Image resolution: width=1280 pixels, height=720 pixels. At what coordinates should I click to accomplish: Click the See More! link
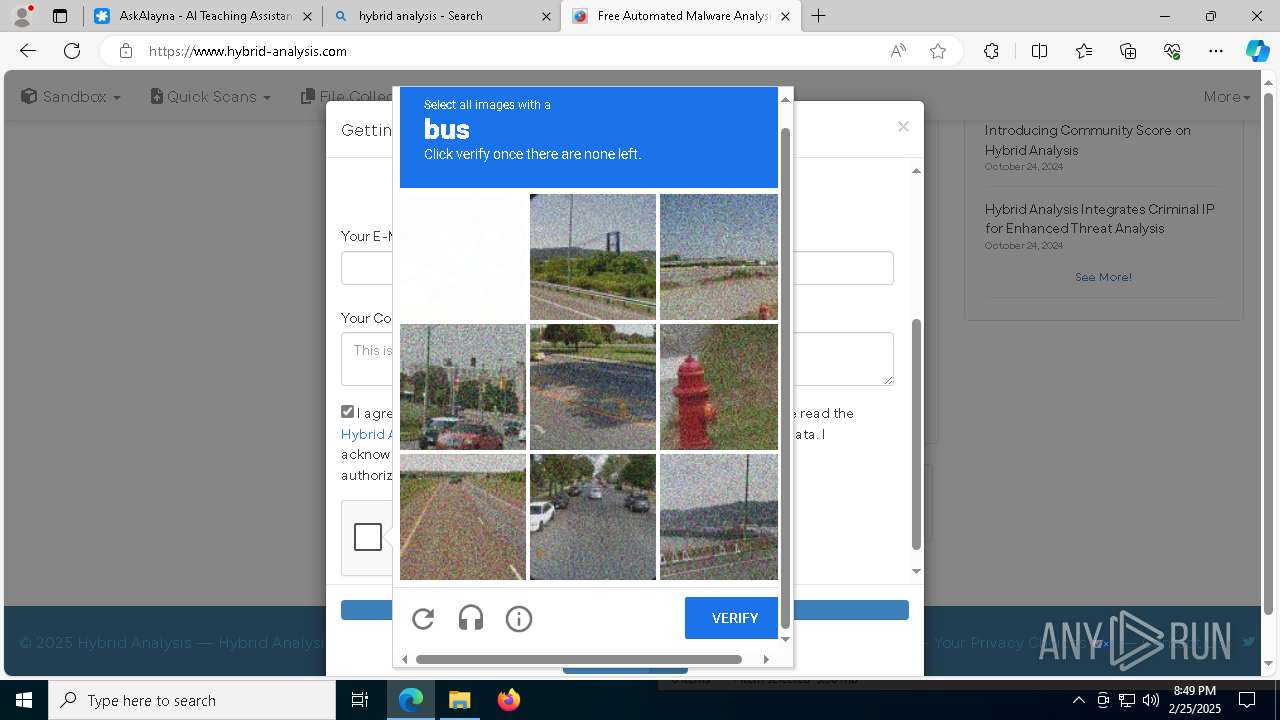[1103, 277]
